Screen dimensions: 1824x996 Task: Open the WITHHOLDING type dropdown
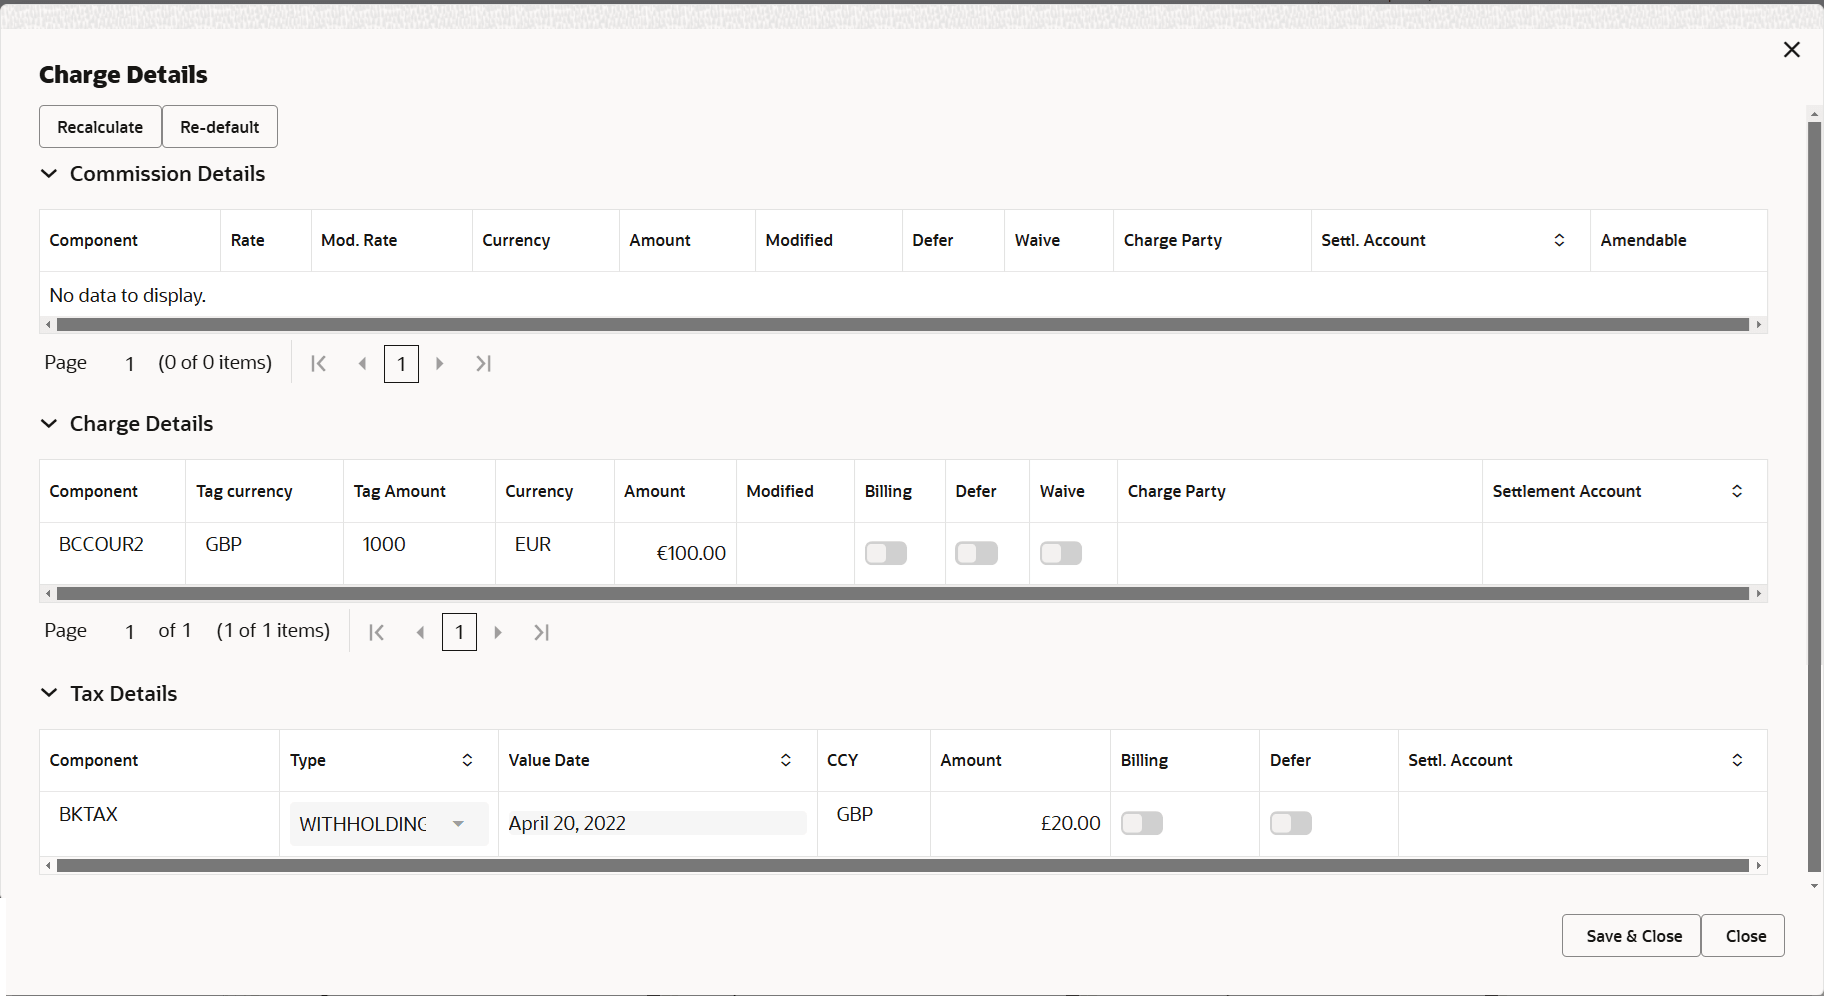459,823
